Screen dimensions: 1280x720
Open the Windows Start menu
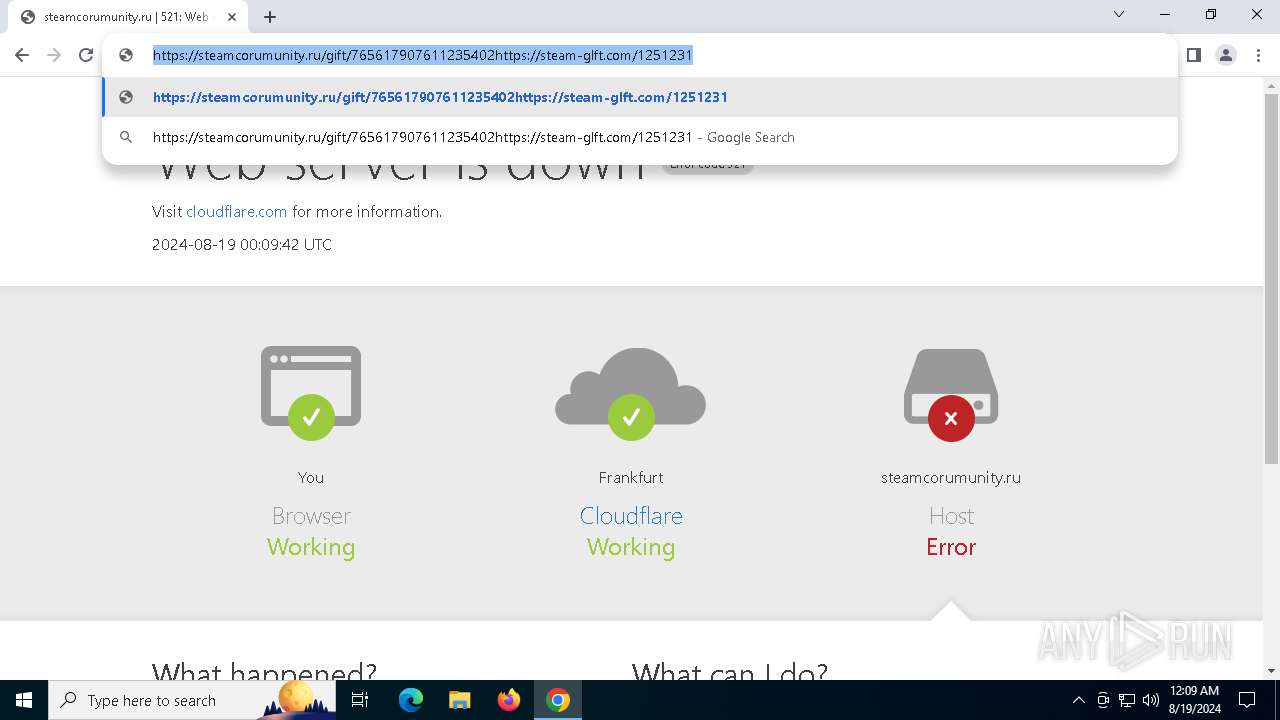click(24, 700)
